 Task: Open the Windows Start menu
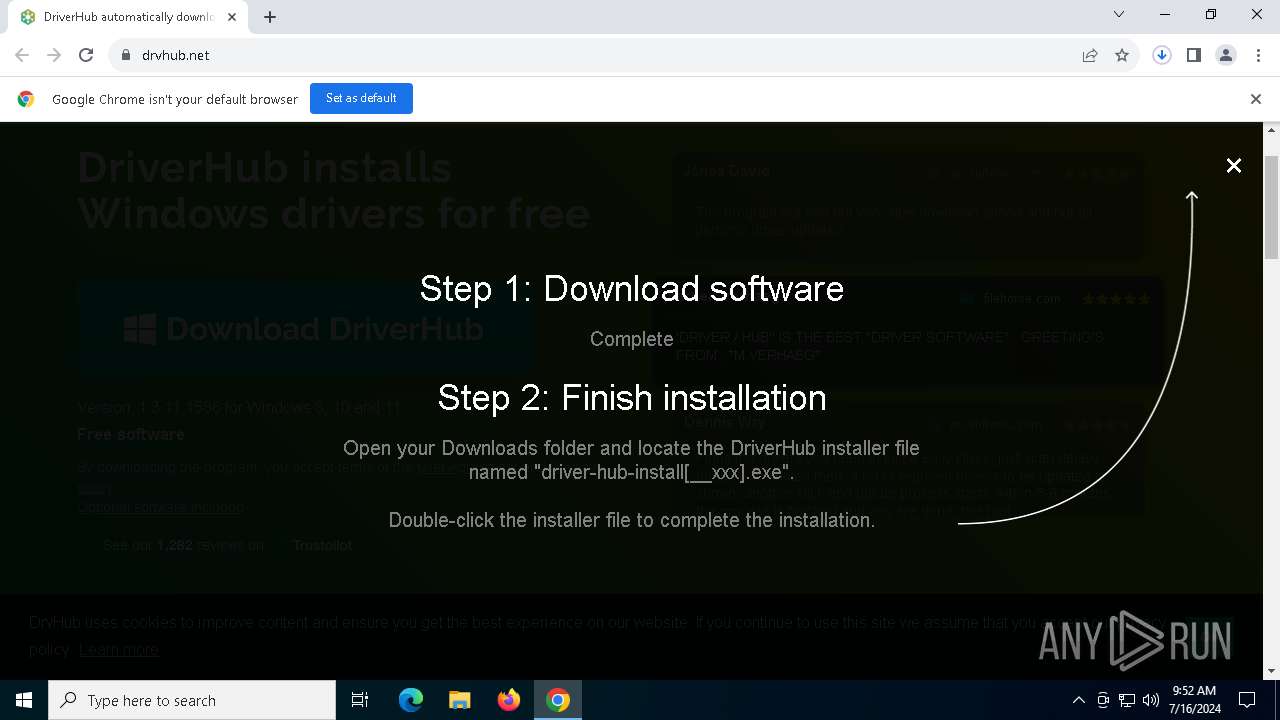tap(24, 700)
